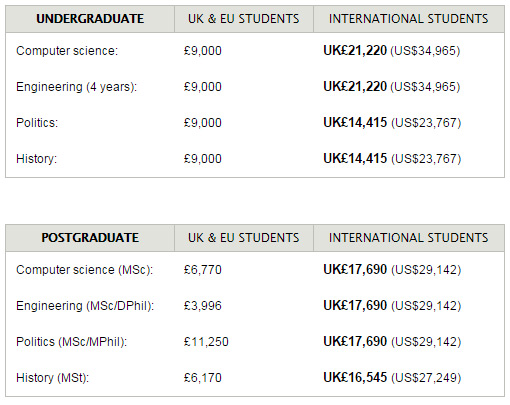
Task: Select postgraduate UK & EU STUDENTS column header
Action: [x=244, y=238]
